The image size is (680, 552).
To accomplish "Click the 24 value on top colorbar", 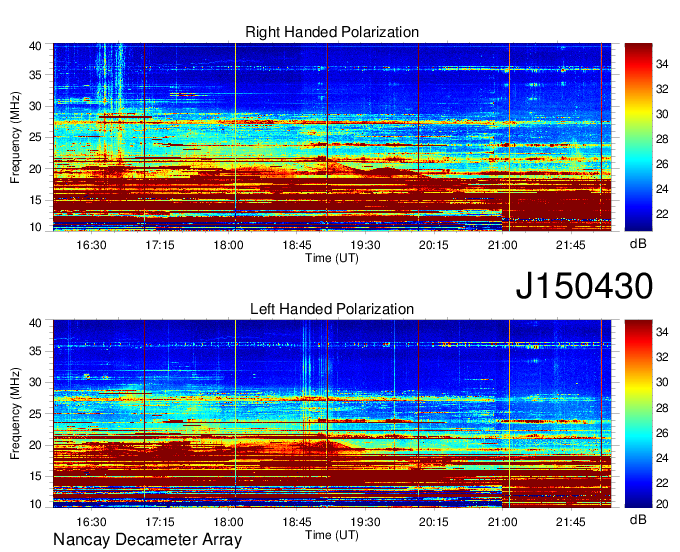I will [x=662, y=189].
